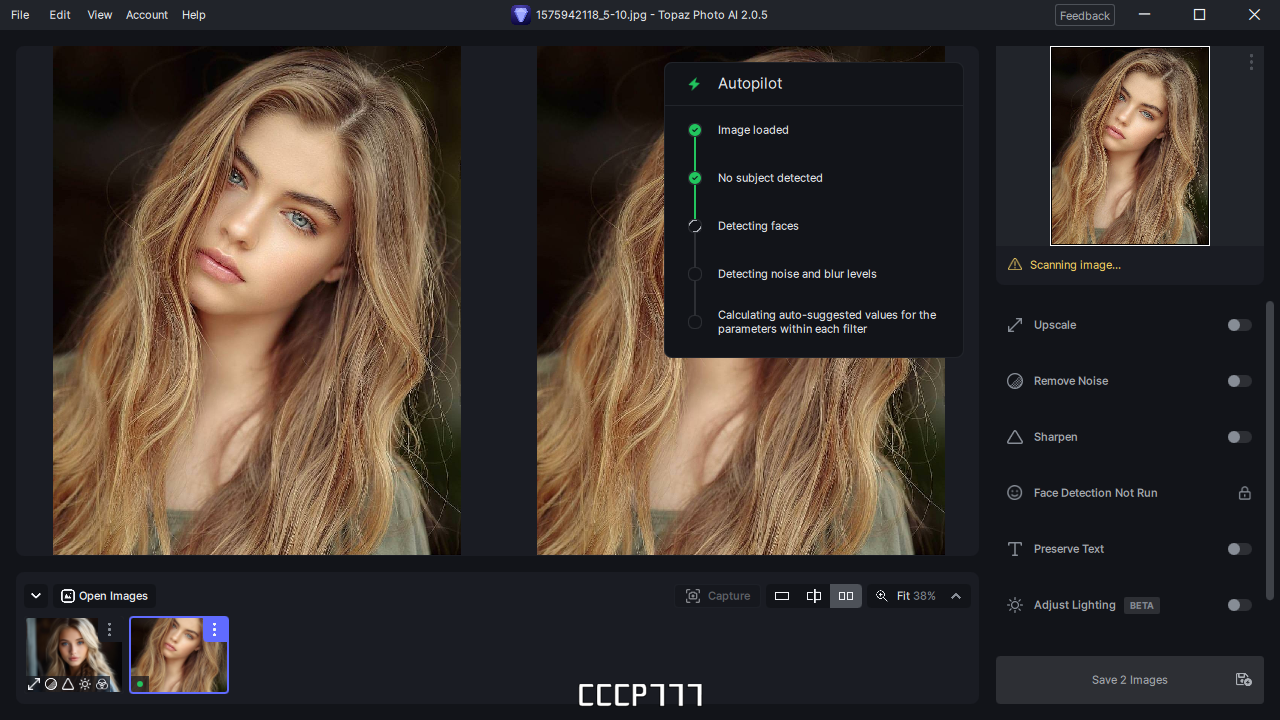The height and width of the screenshot is (720, 1280).
Task: Select the blonde woman filmstrip thumbnail
Action: click(x=74, y=654)
